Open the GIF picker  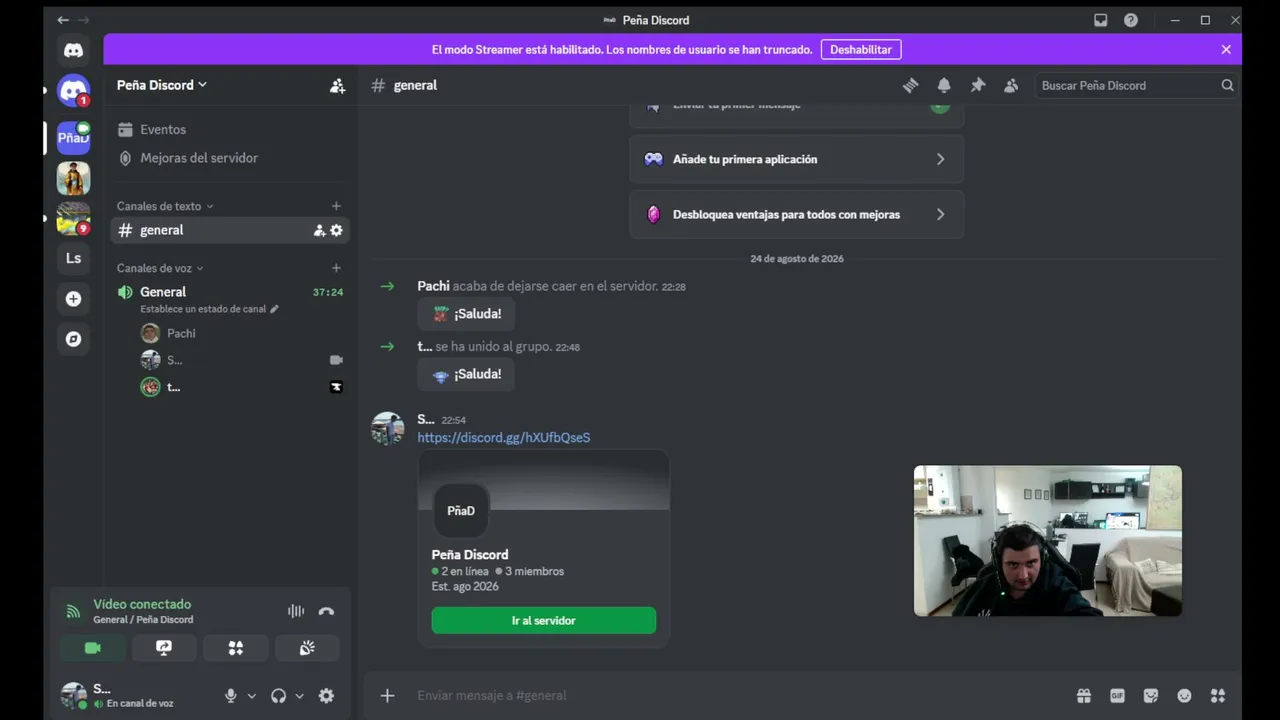click(x=1117, y=696)
